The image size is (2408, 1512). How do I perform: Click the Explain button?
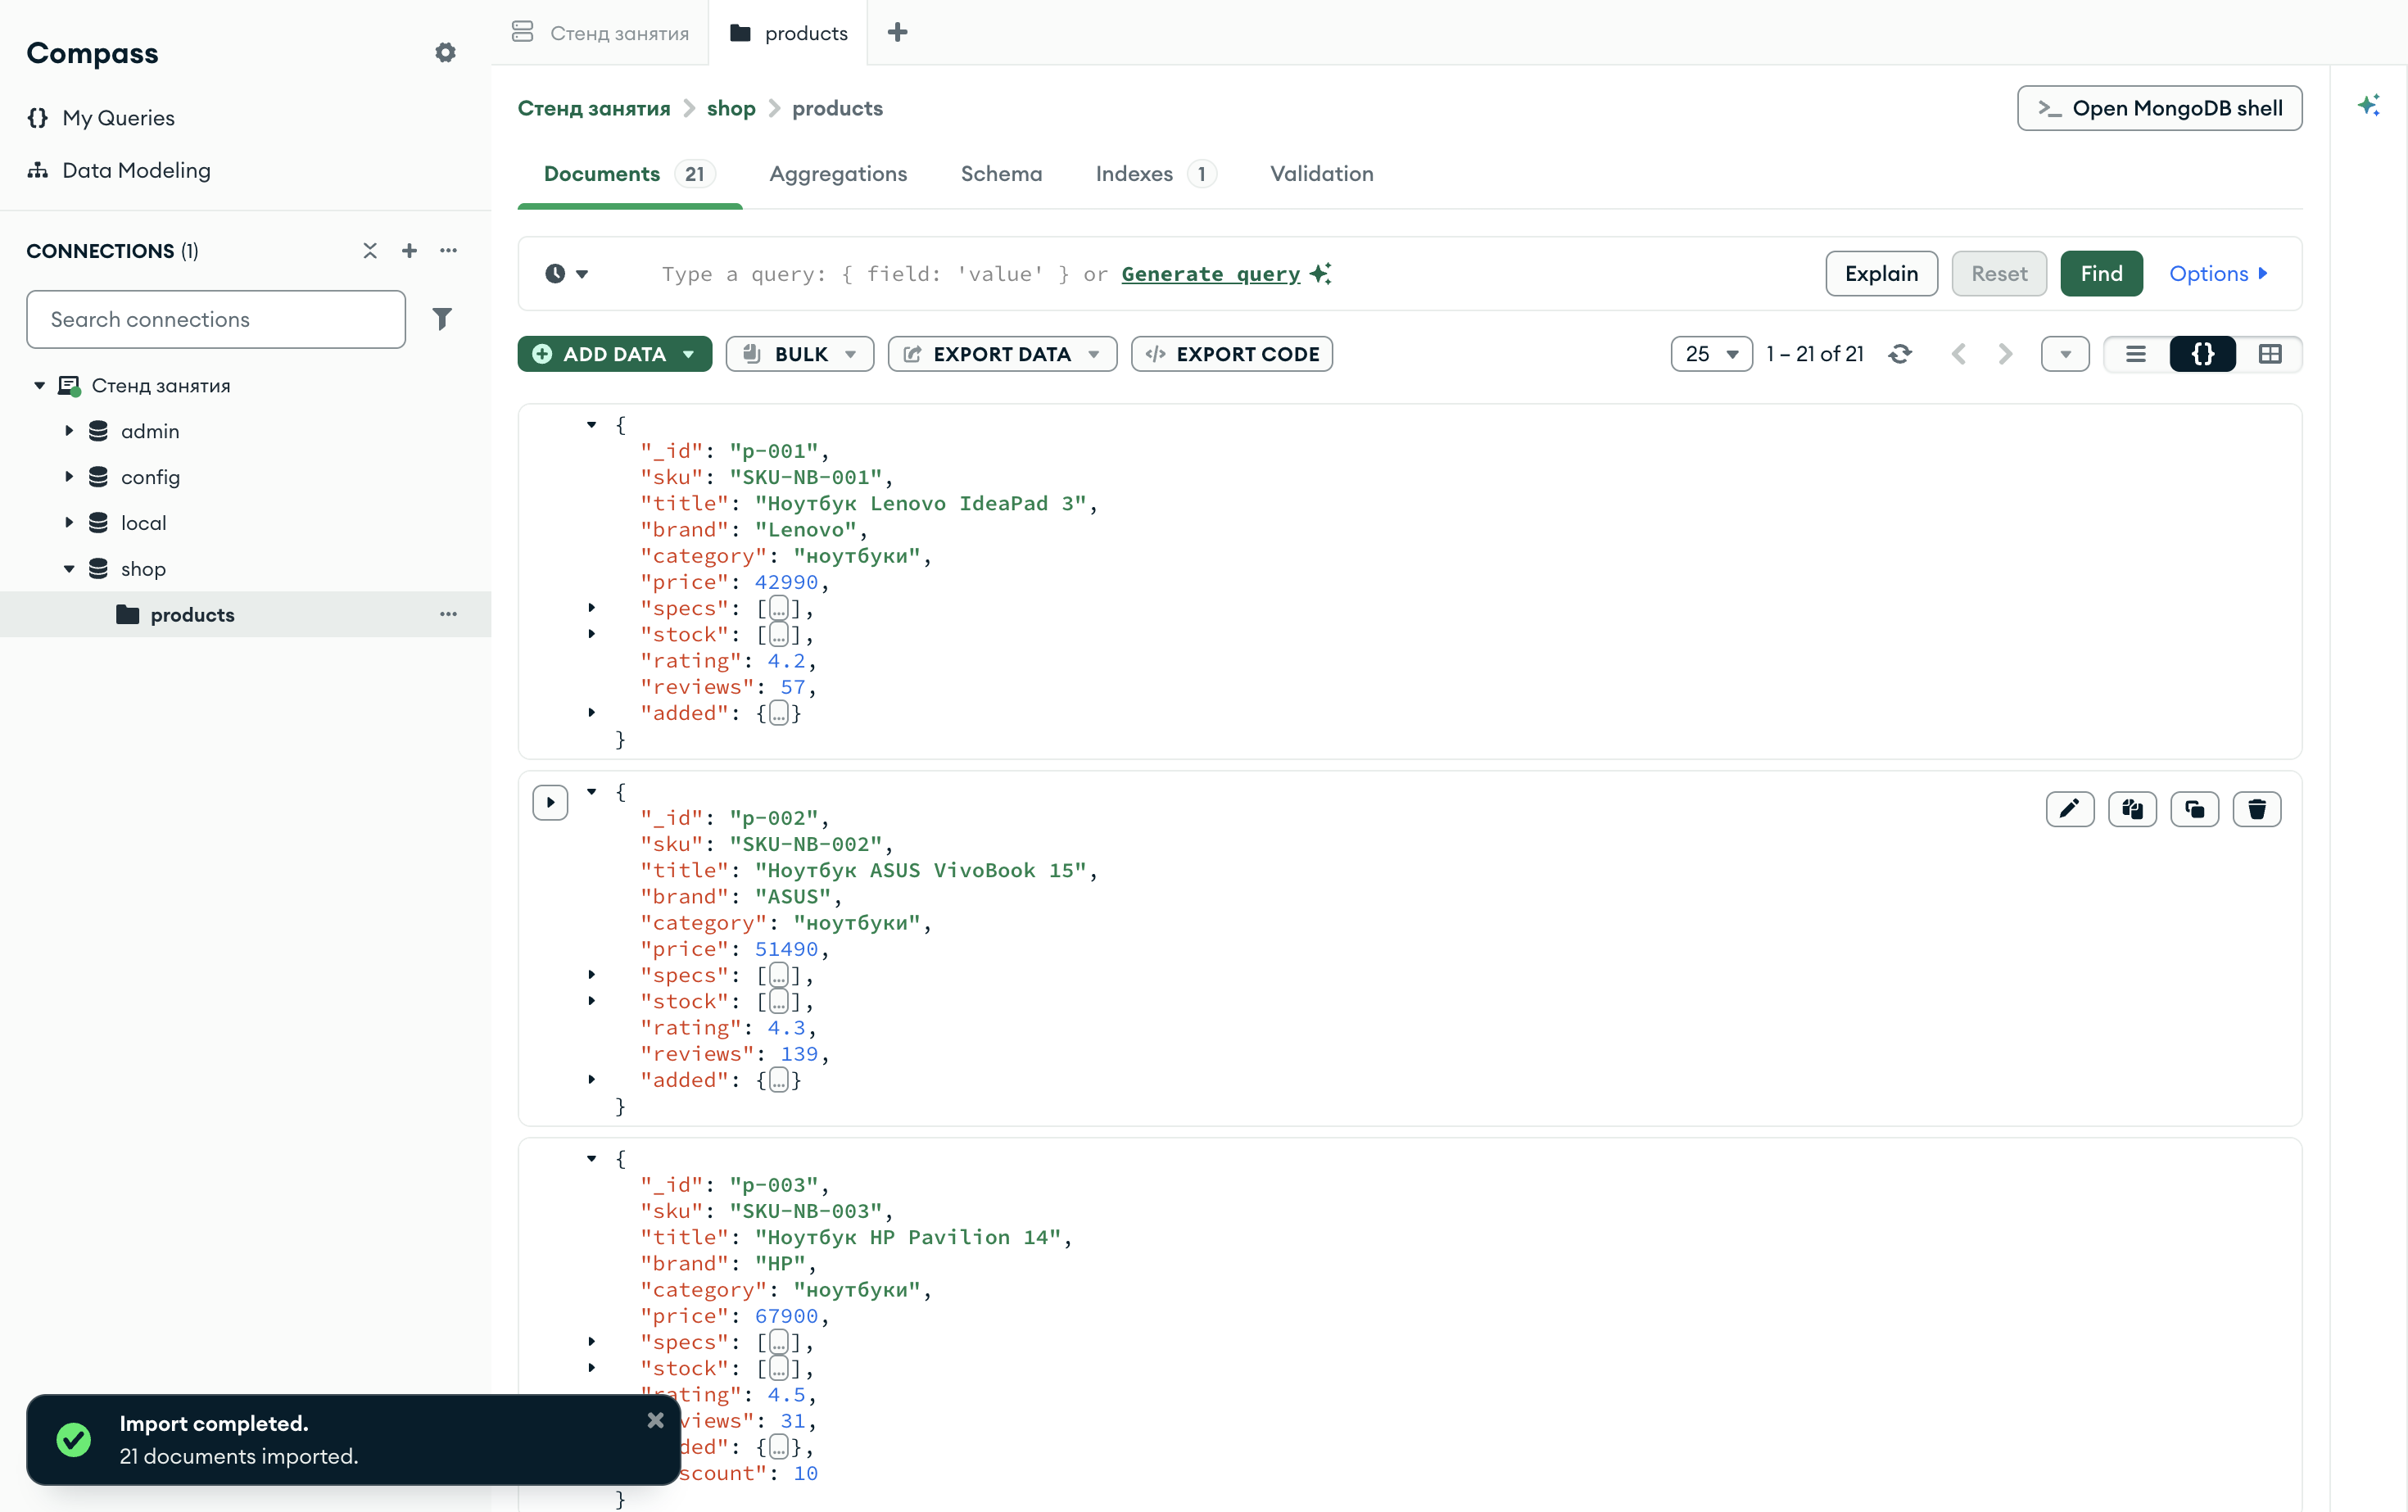(x=1881, y=273)
